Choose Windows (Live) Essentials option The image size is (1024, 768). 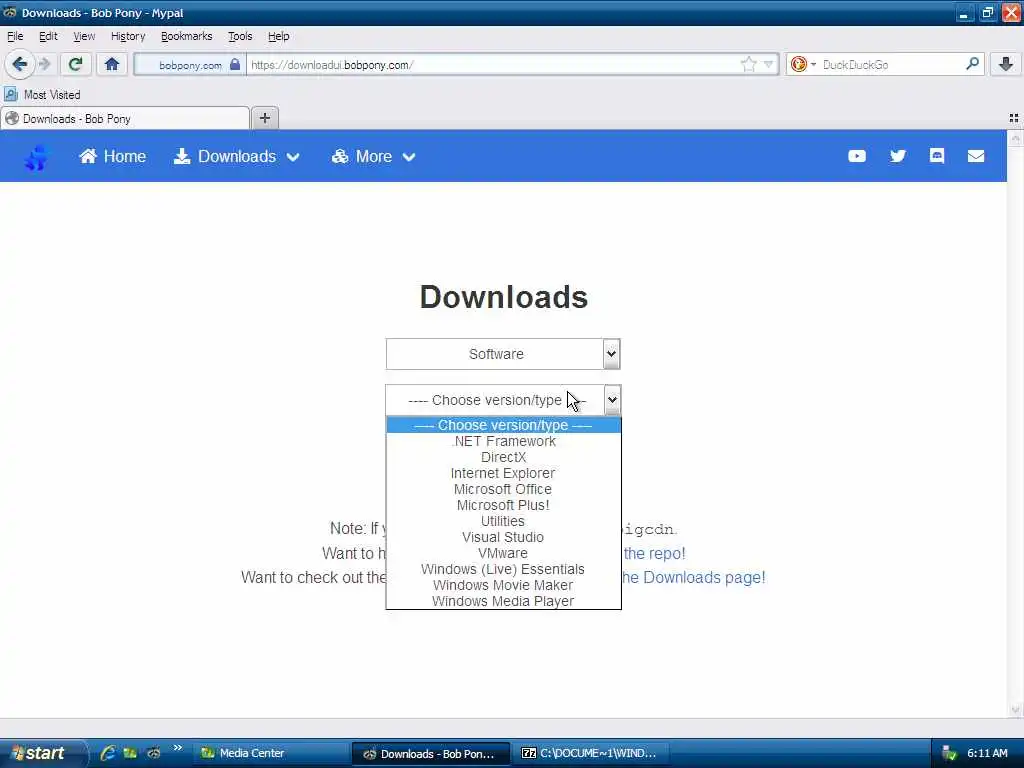coord(503,569)
